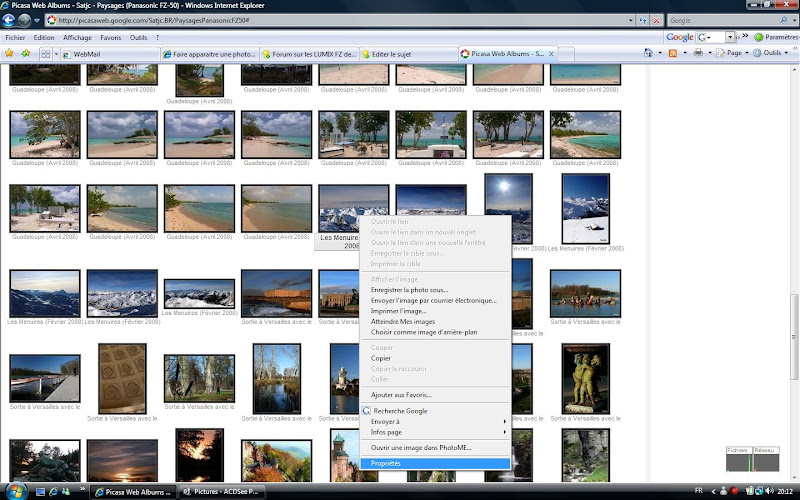Screen dimensions: 800x500
Task: Select Copier in context menu
Action: 435,358
